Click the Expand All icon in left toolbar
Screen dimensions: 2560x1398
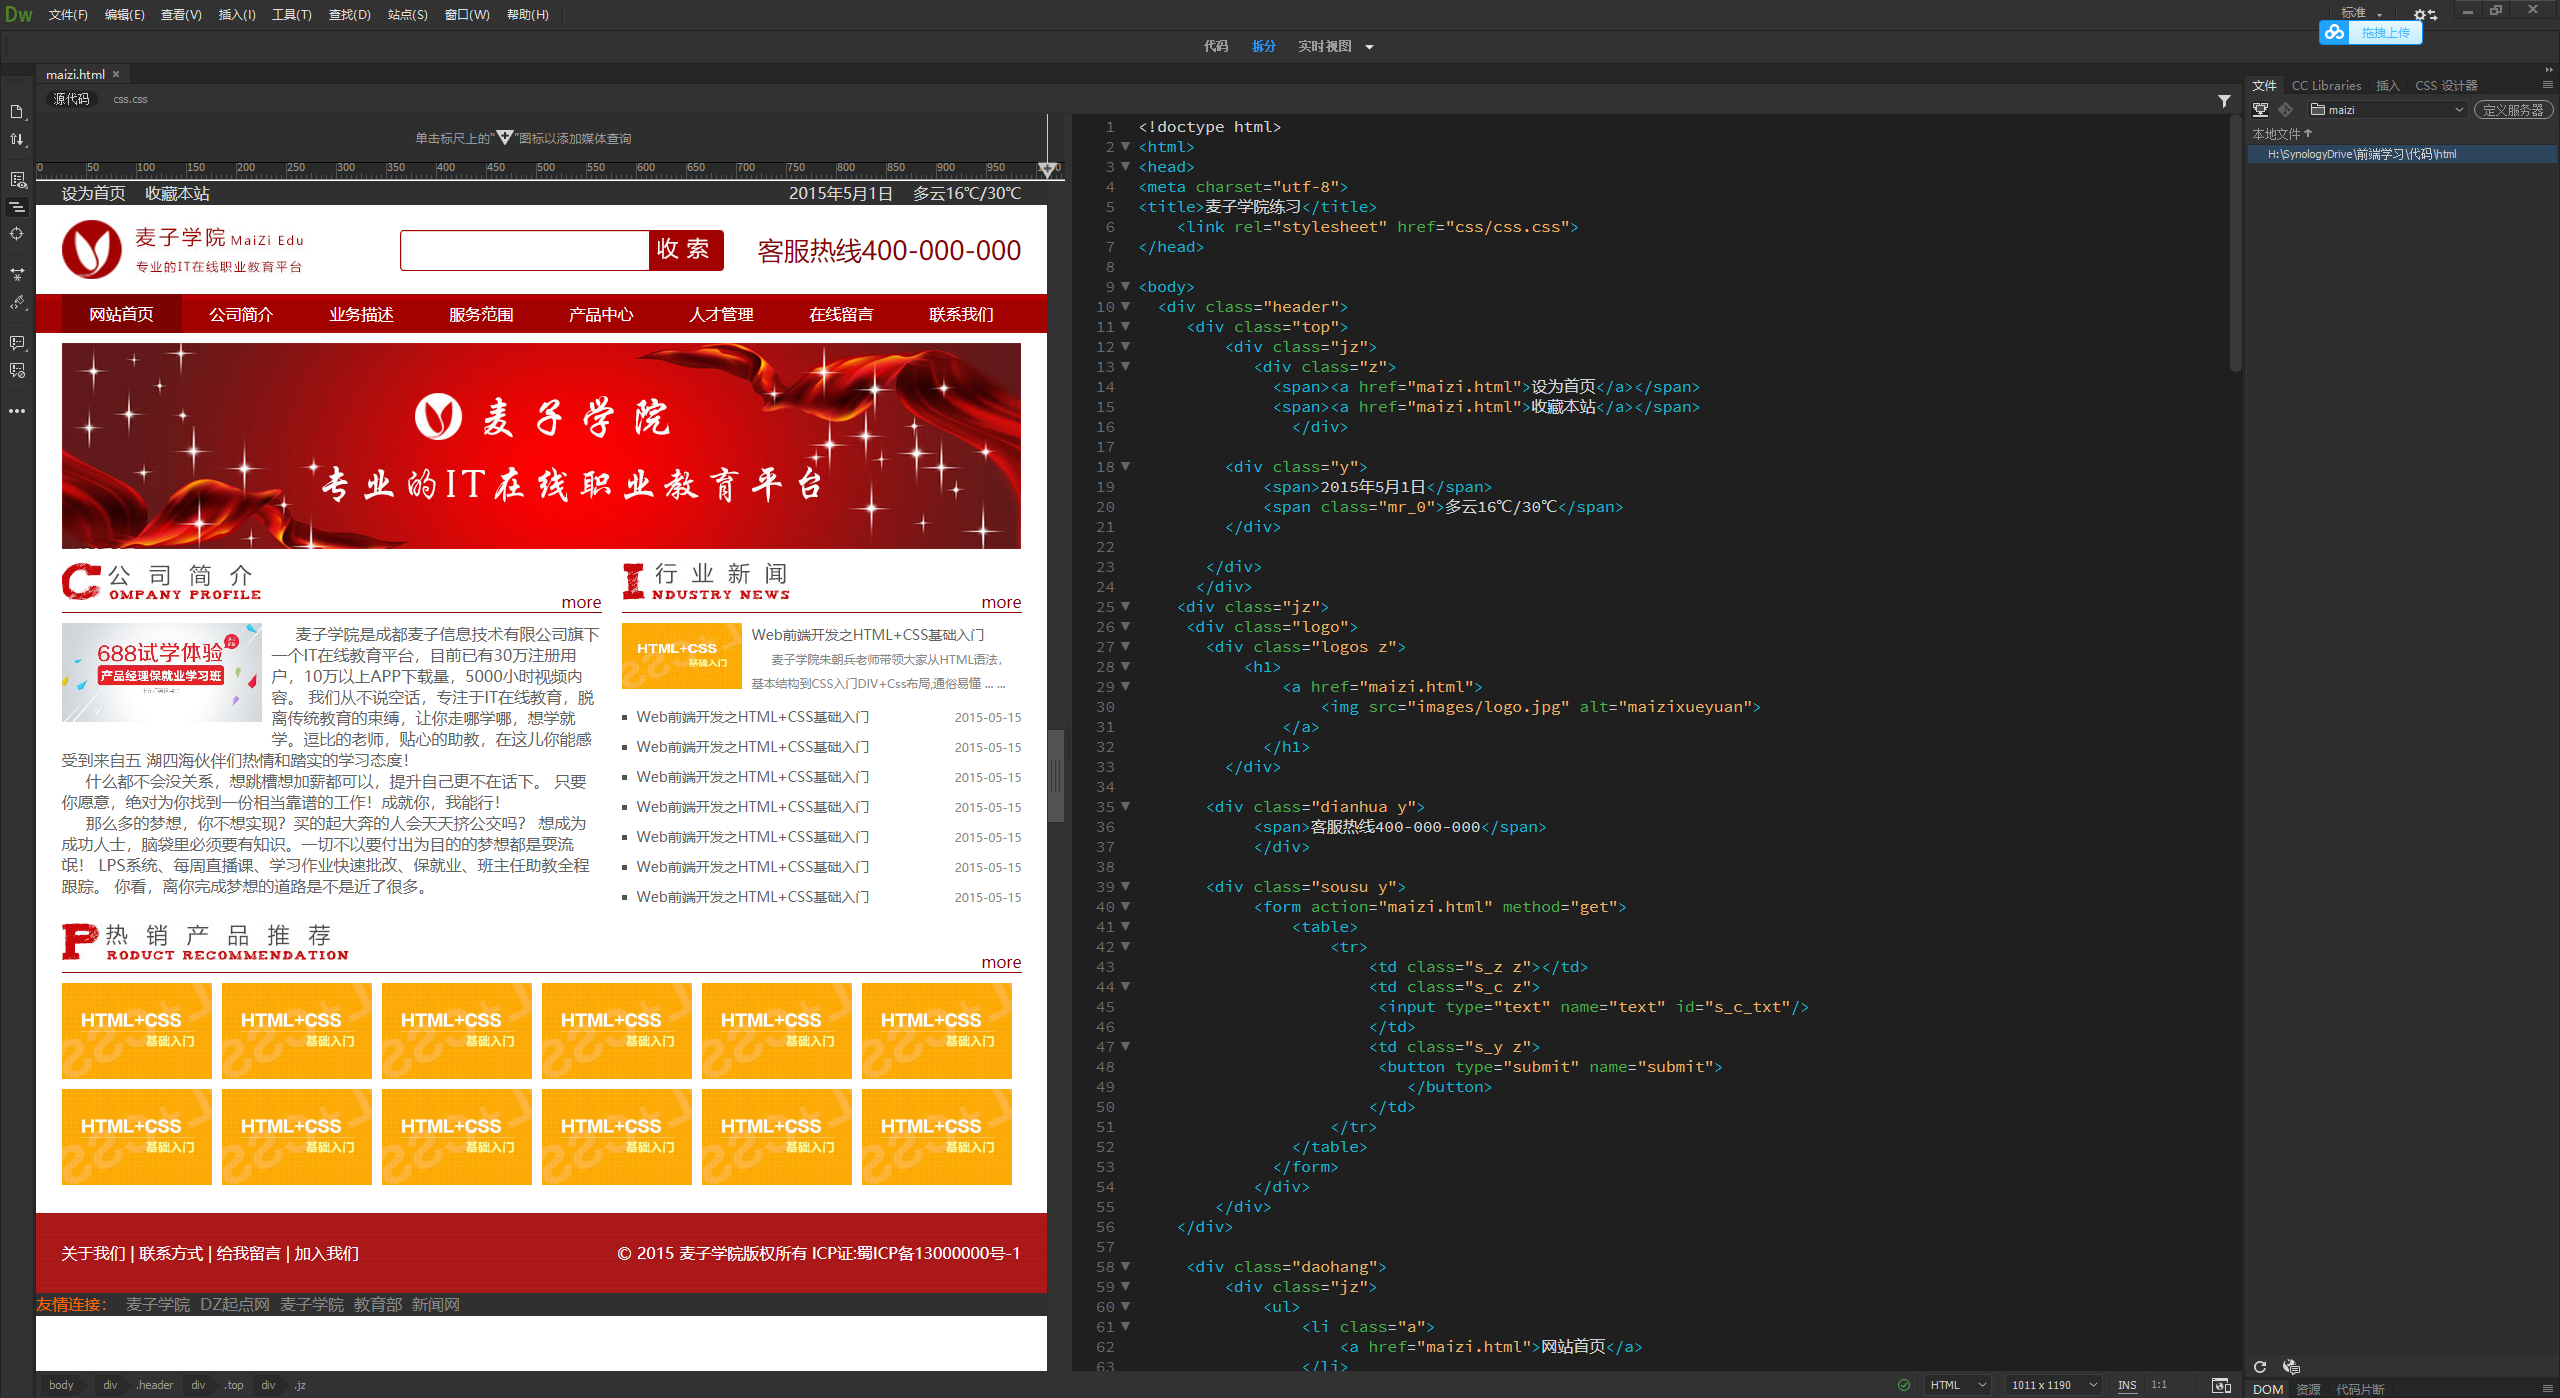click(17, 274)
